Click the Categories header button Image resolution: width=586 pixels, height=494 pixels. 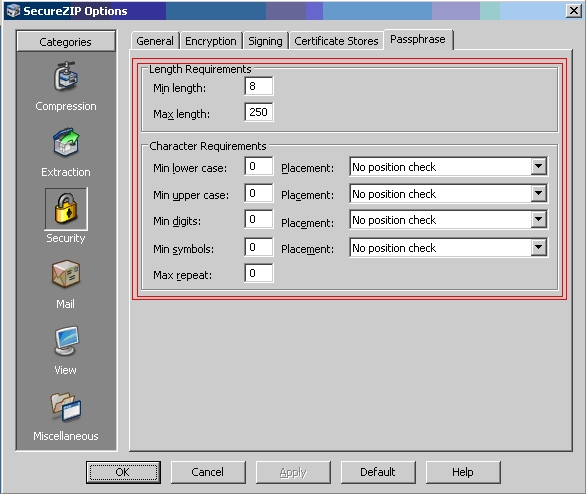66,41
